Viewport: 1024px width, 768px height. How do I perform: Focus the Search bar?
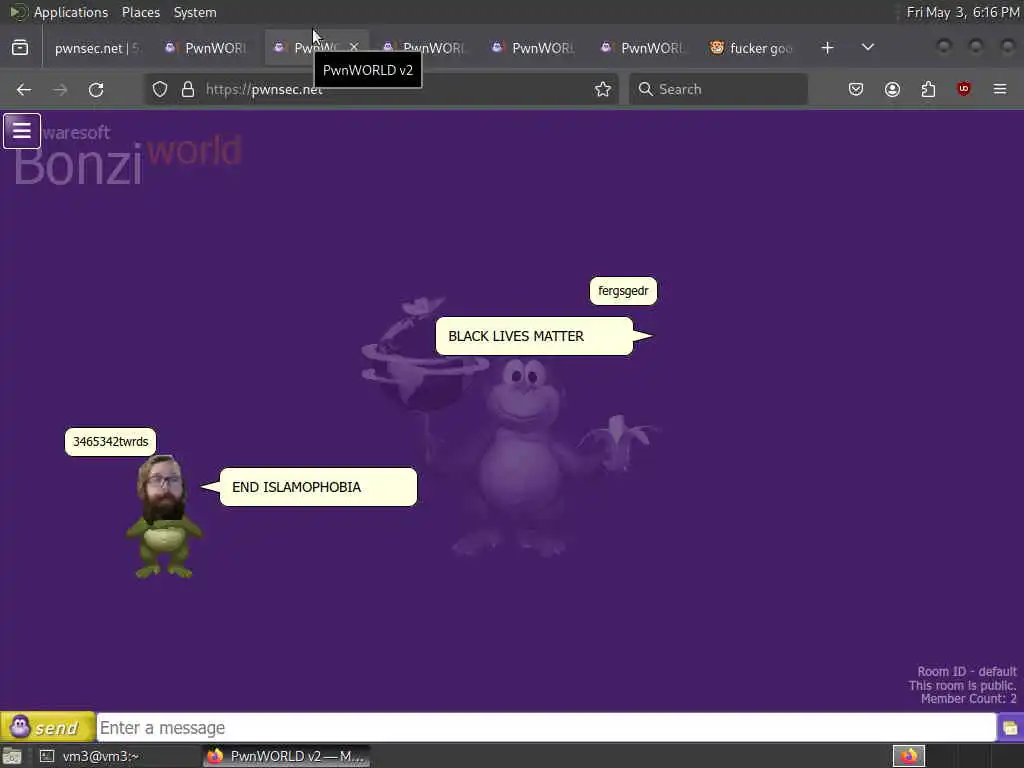point(718,89)
